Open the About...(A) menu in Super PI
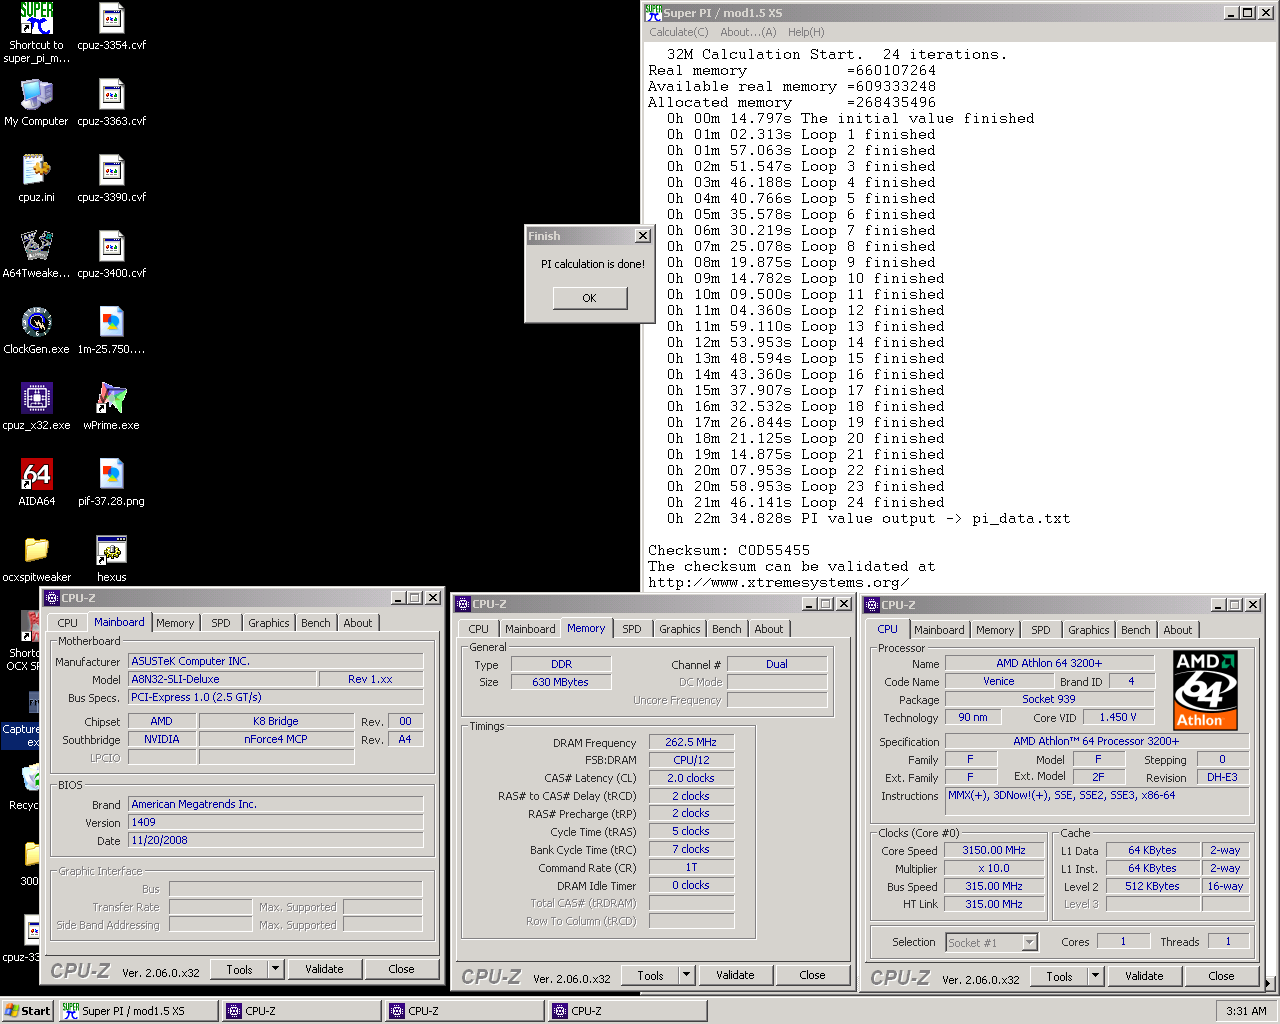This screenshot has height=1024, width=1280. pyautogui.click(x=748, y=32)
